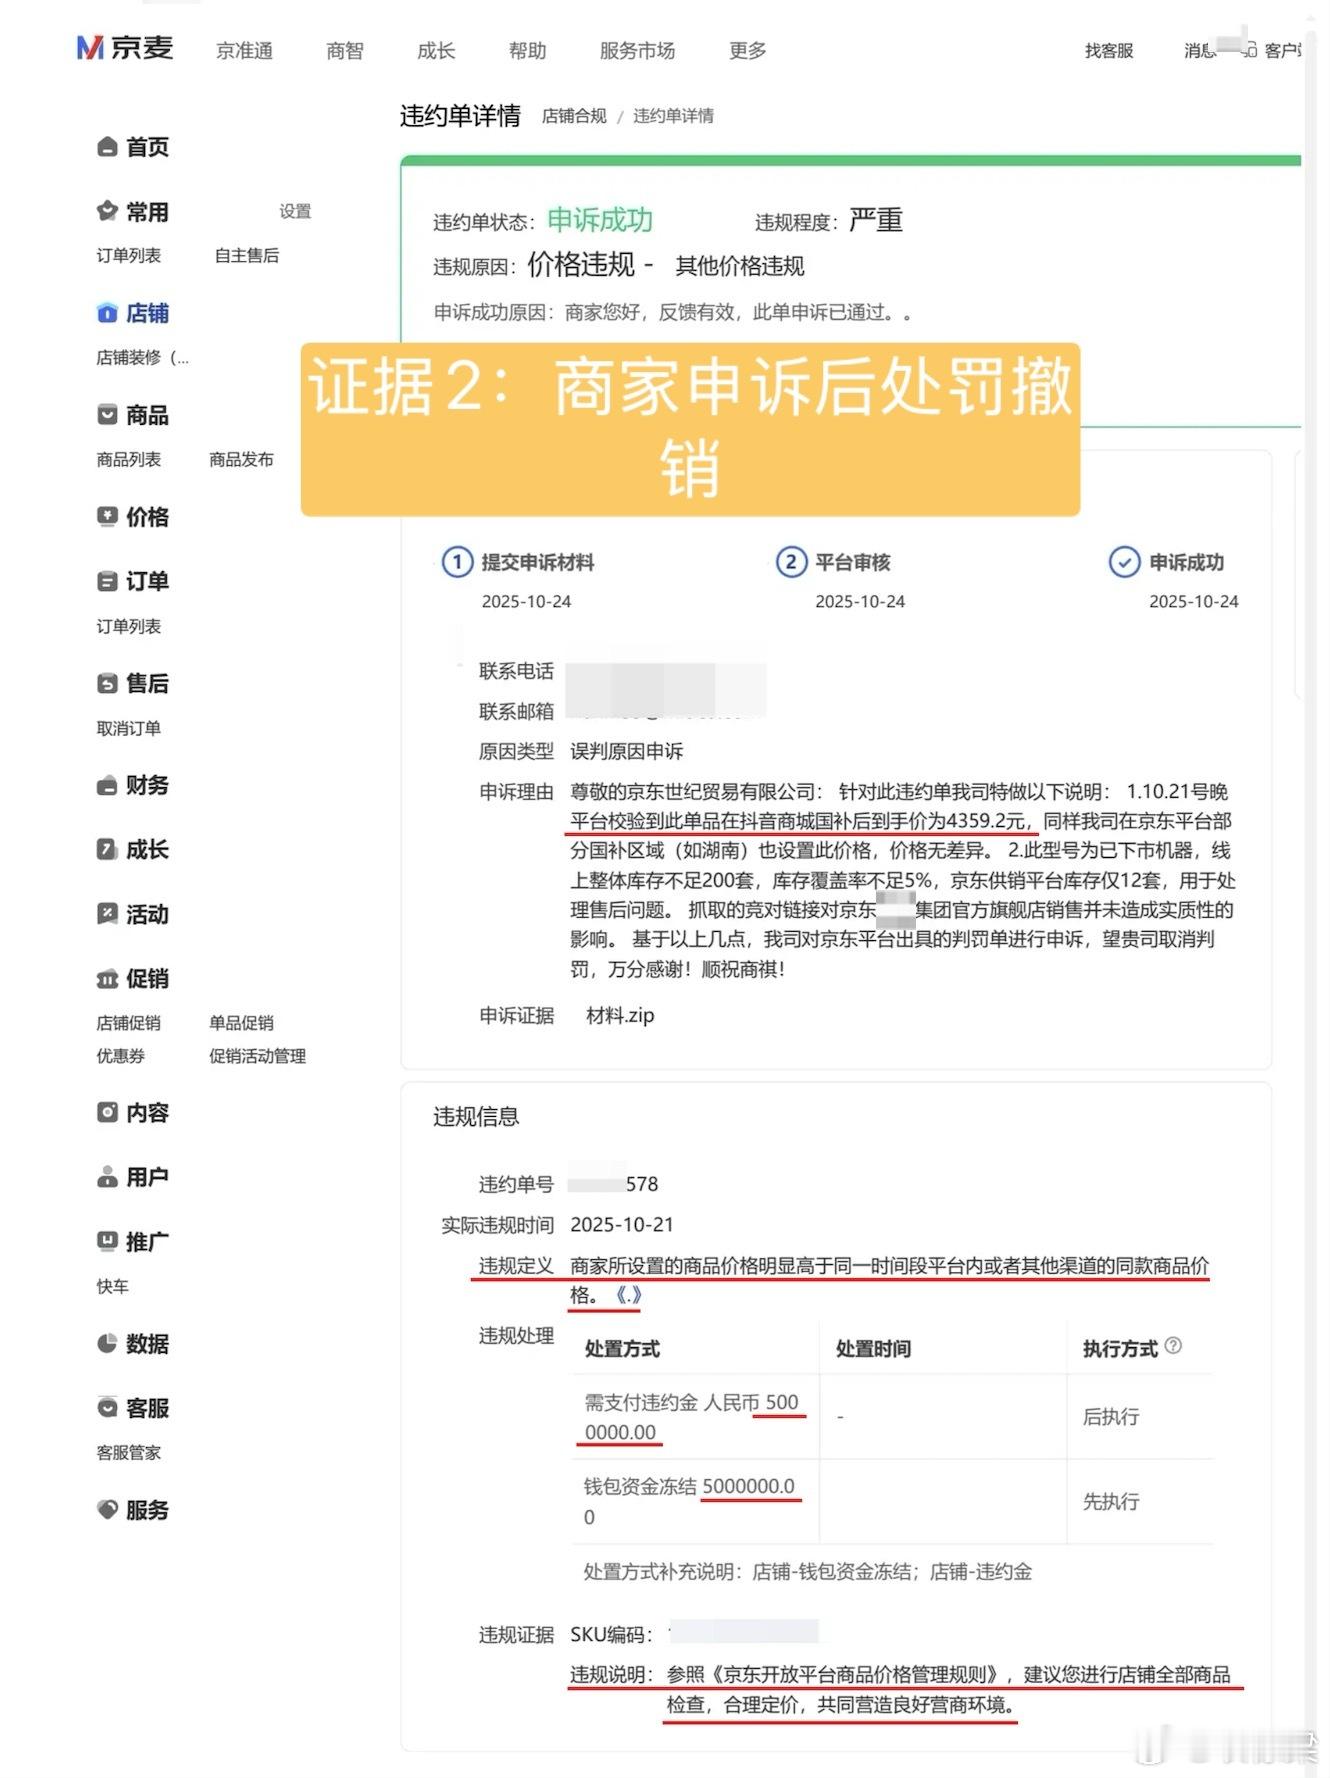Click step 2 平台审核 circle
The width and height of the screenshot is (1330, 1778).
click(791, 562)
